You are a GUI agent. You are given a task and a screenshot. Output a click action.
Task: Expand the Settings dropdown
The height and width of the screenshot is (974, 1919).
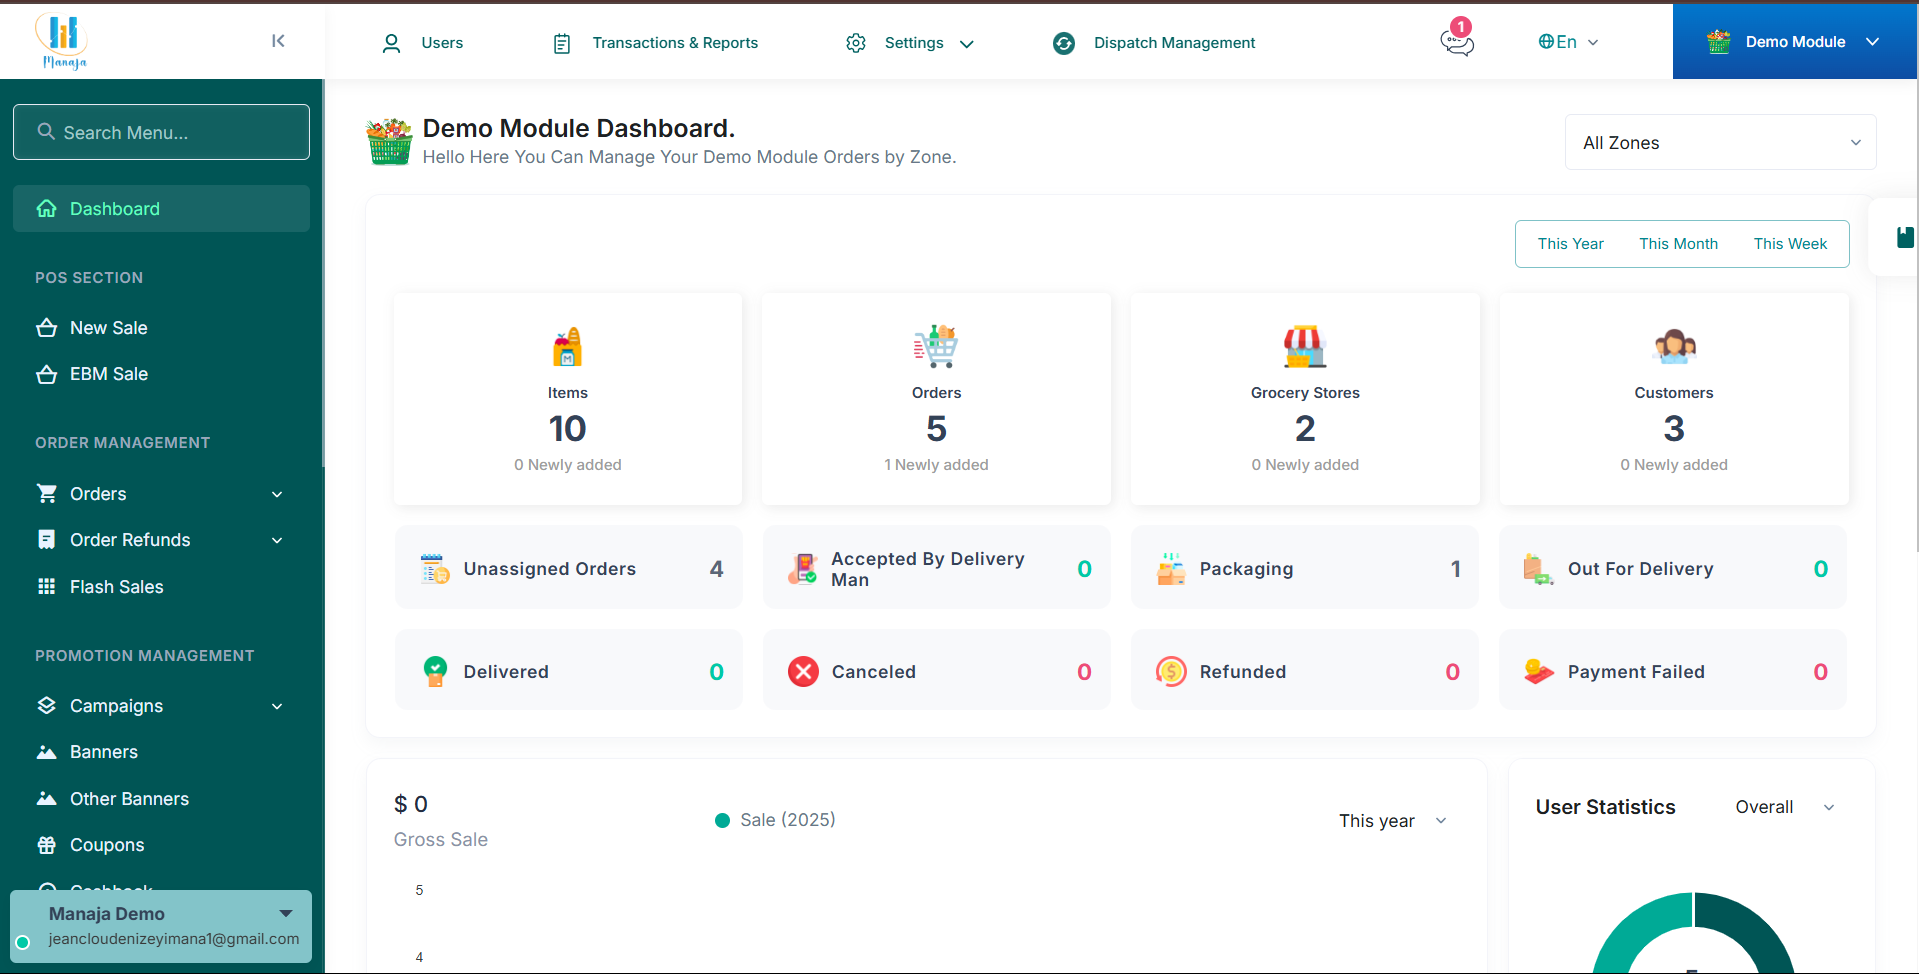coord(910,43)
